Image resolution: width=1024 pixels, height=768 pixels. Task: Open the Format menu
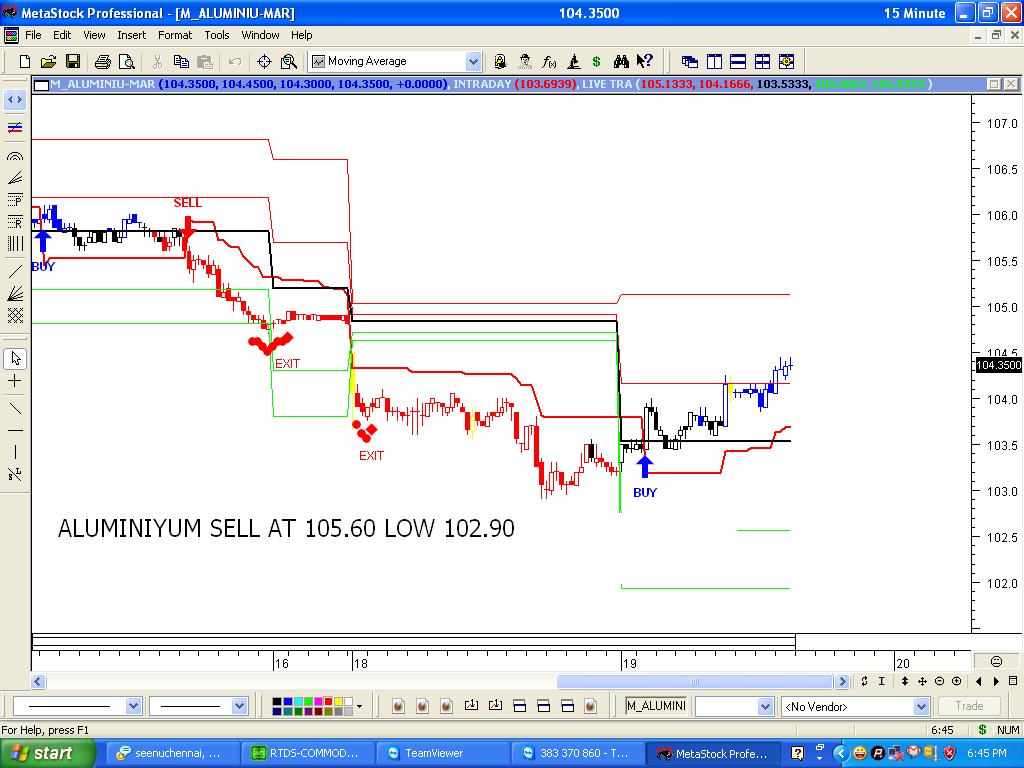tap(175, 35)
